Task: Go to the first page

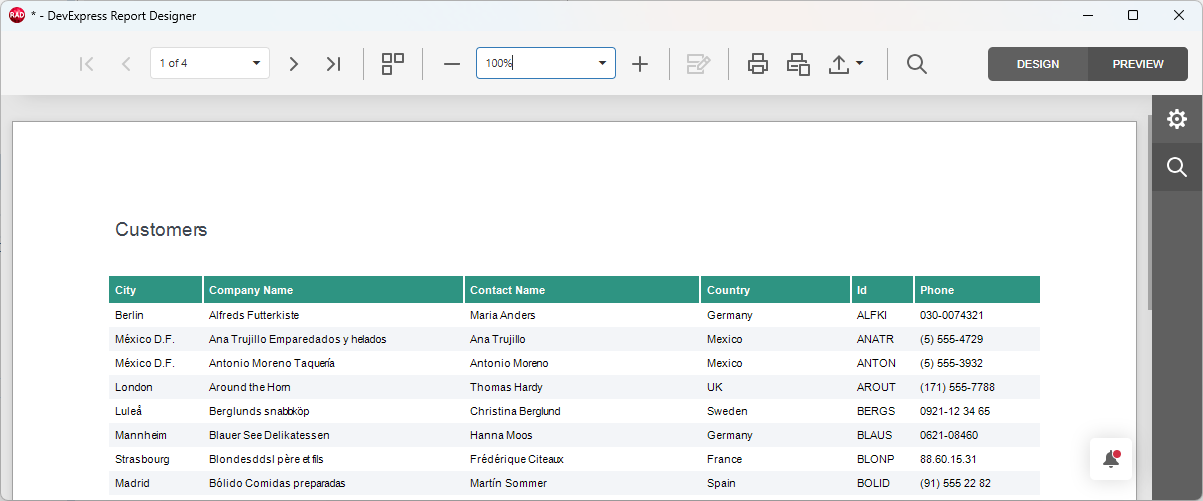Action: pyautogui.click(x=86, y=64)
